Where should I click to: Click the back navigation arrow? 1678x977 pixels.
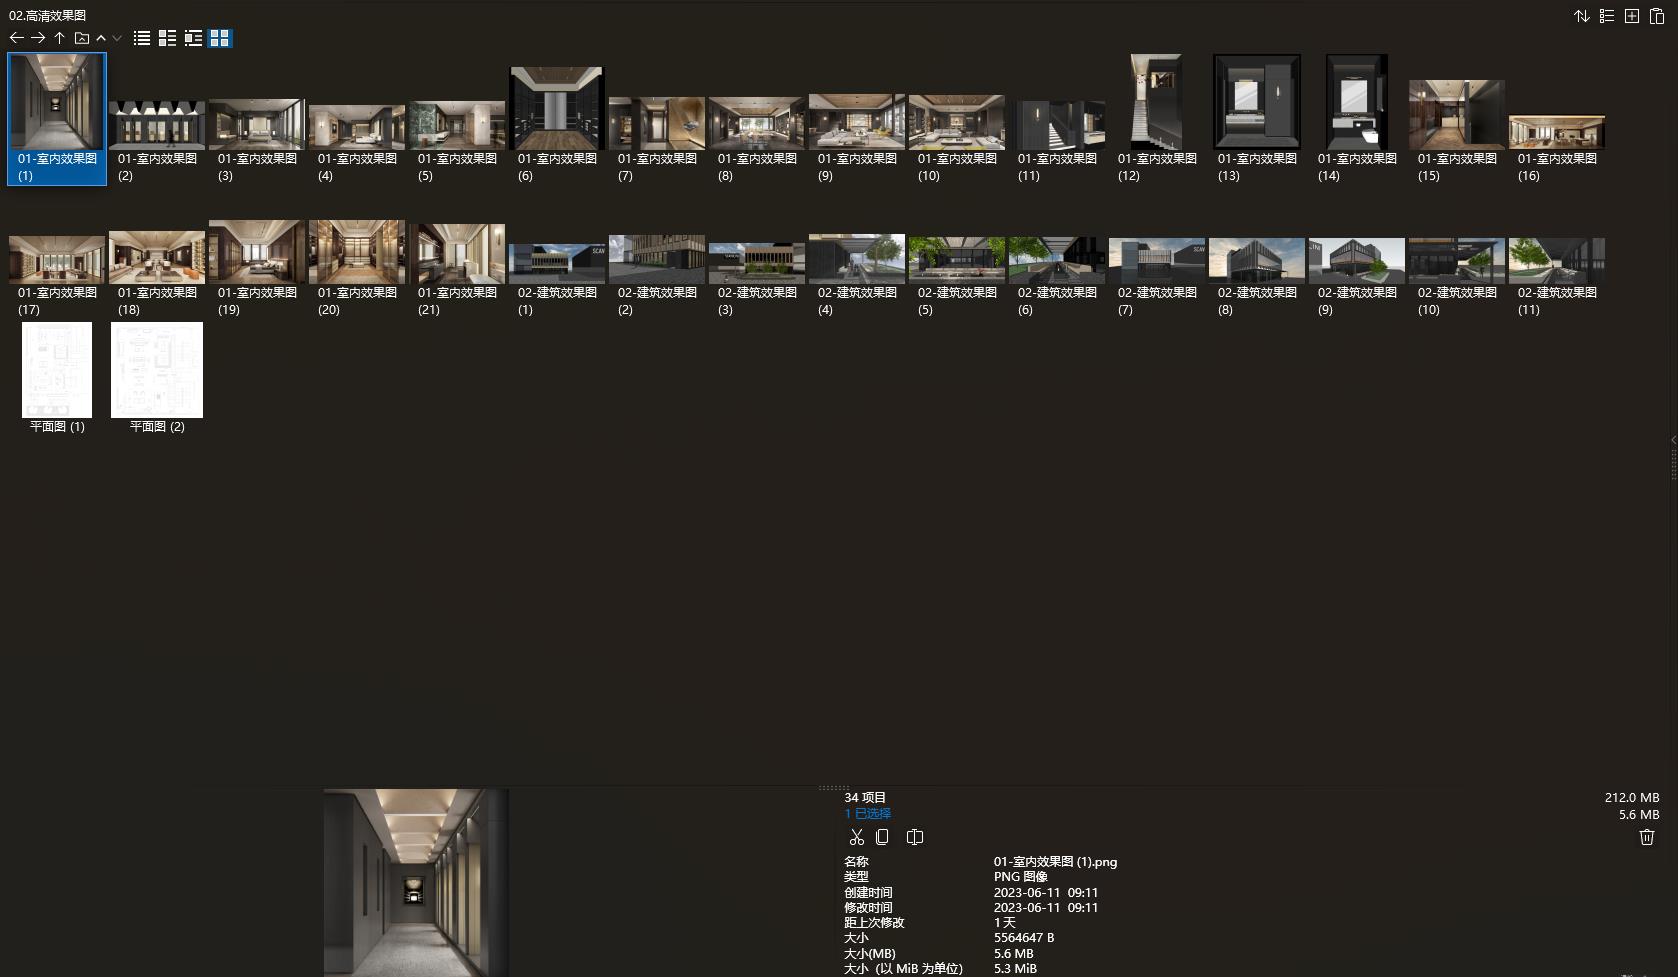[x=16, y=38]
